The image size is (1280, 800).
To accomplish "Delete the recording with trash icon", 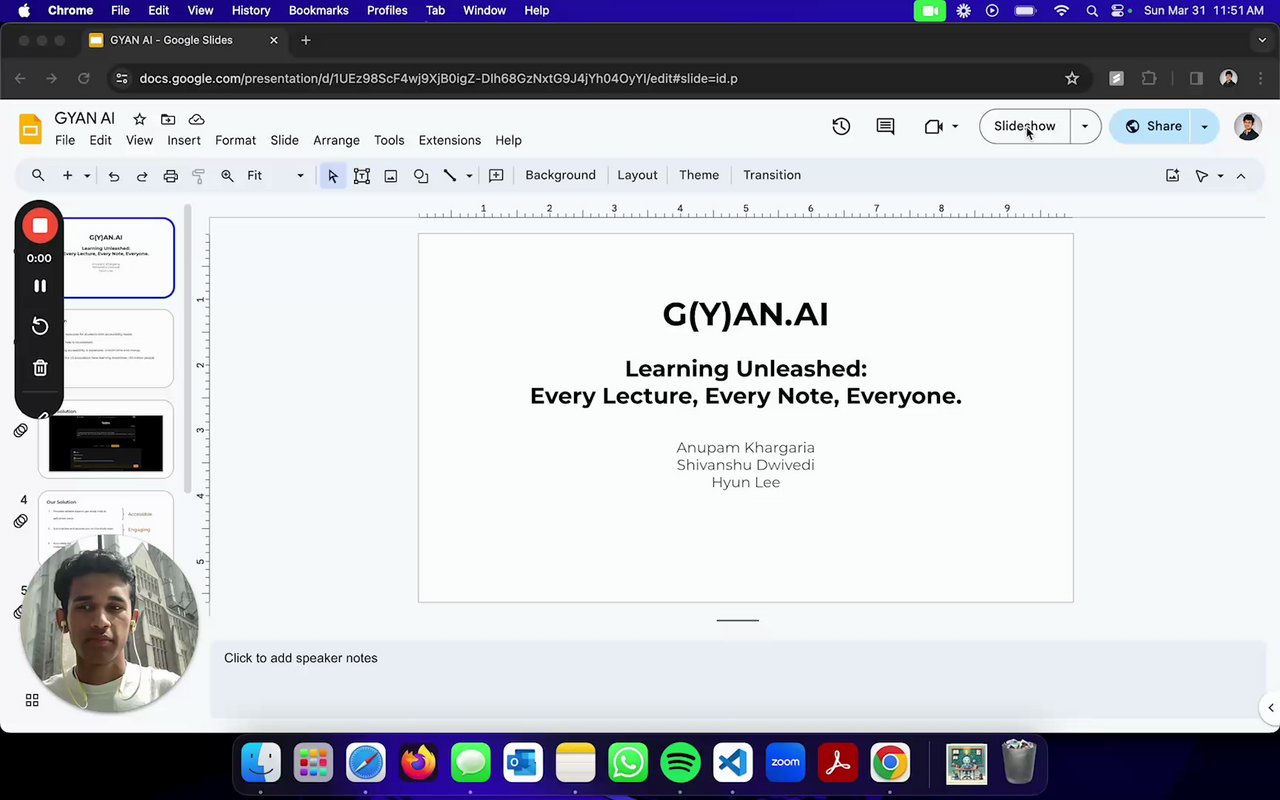I will pos(40,368).
